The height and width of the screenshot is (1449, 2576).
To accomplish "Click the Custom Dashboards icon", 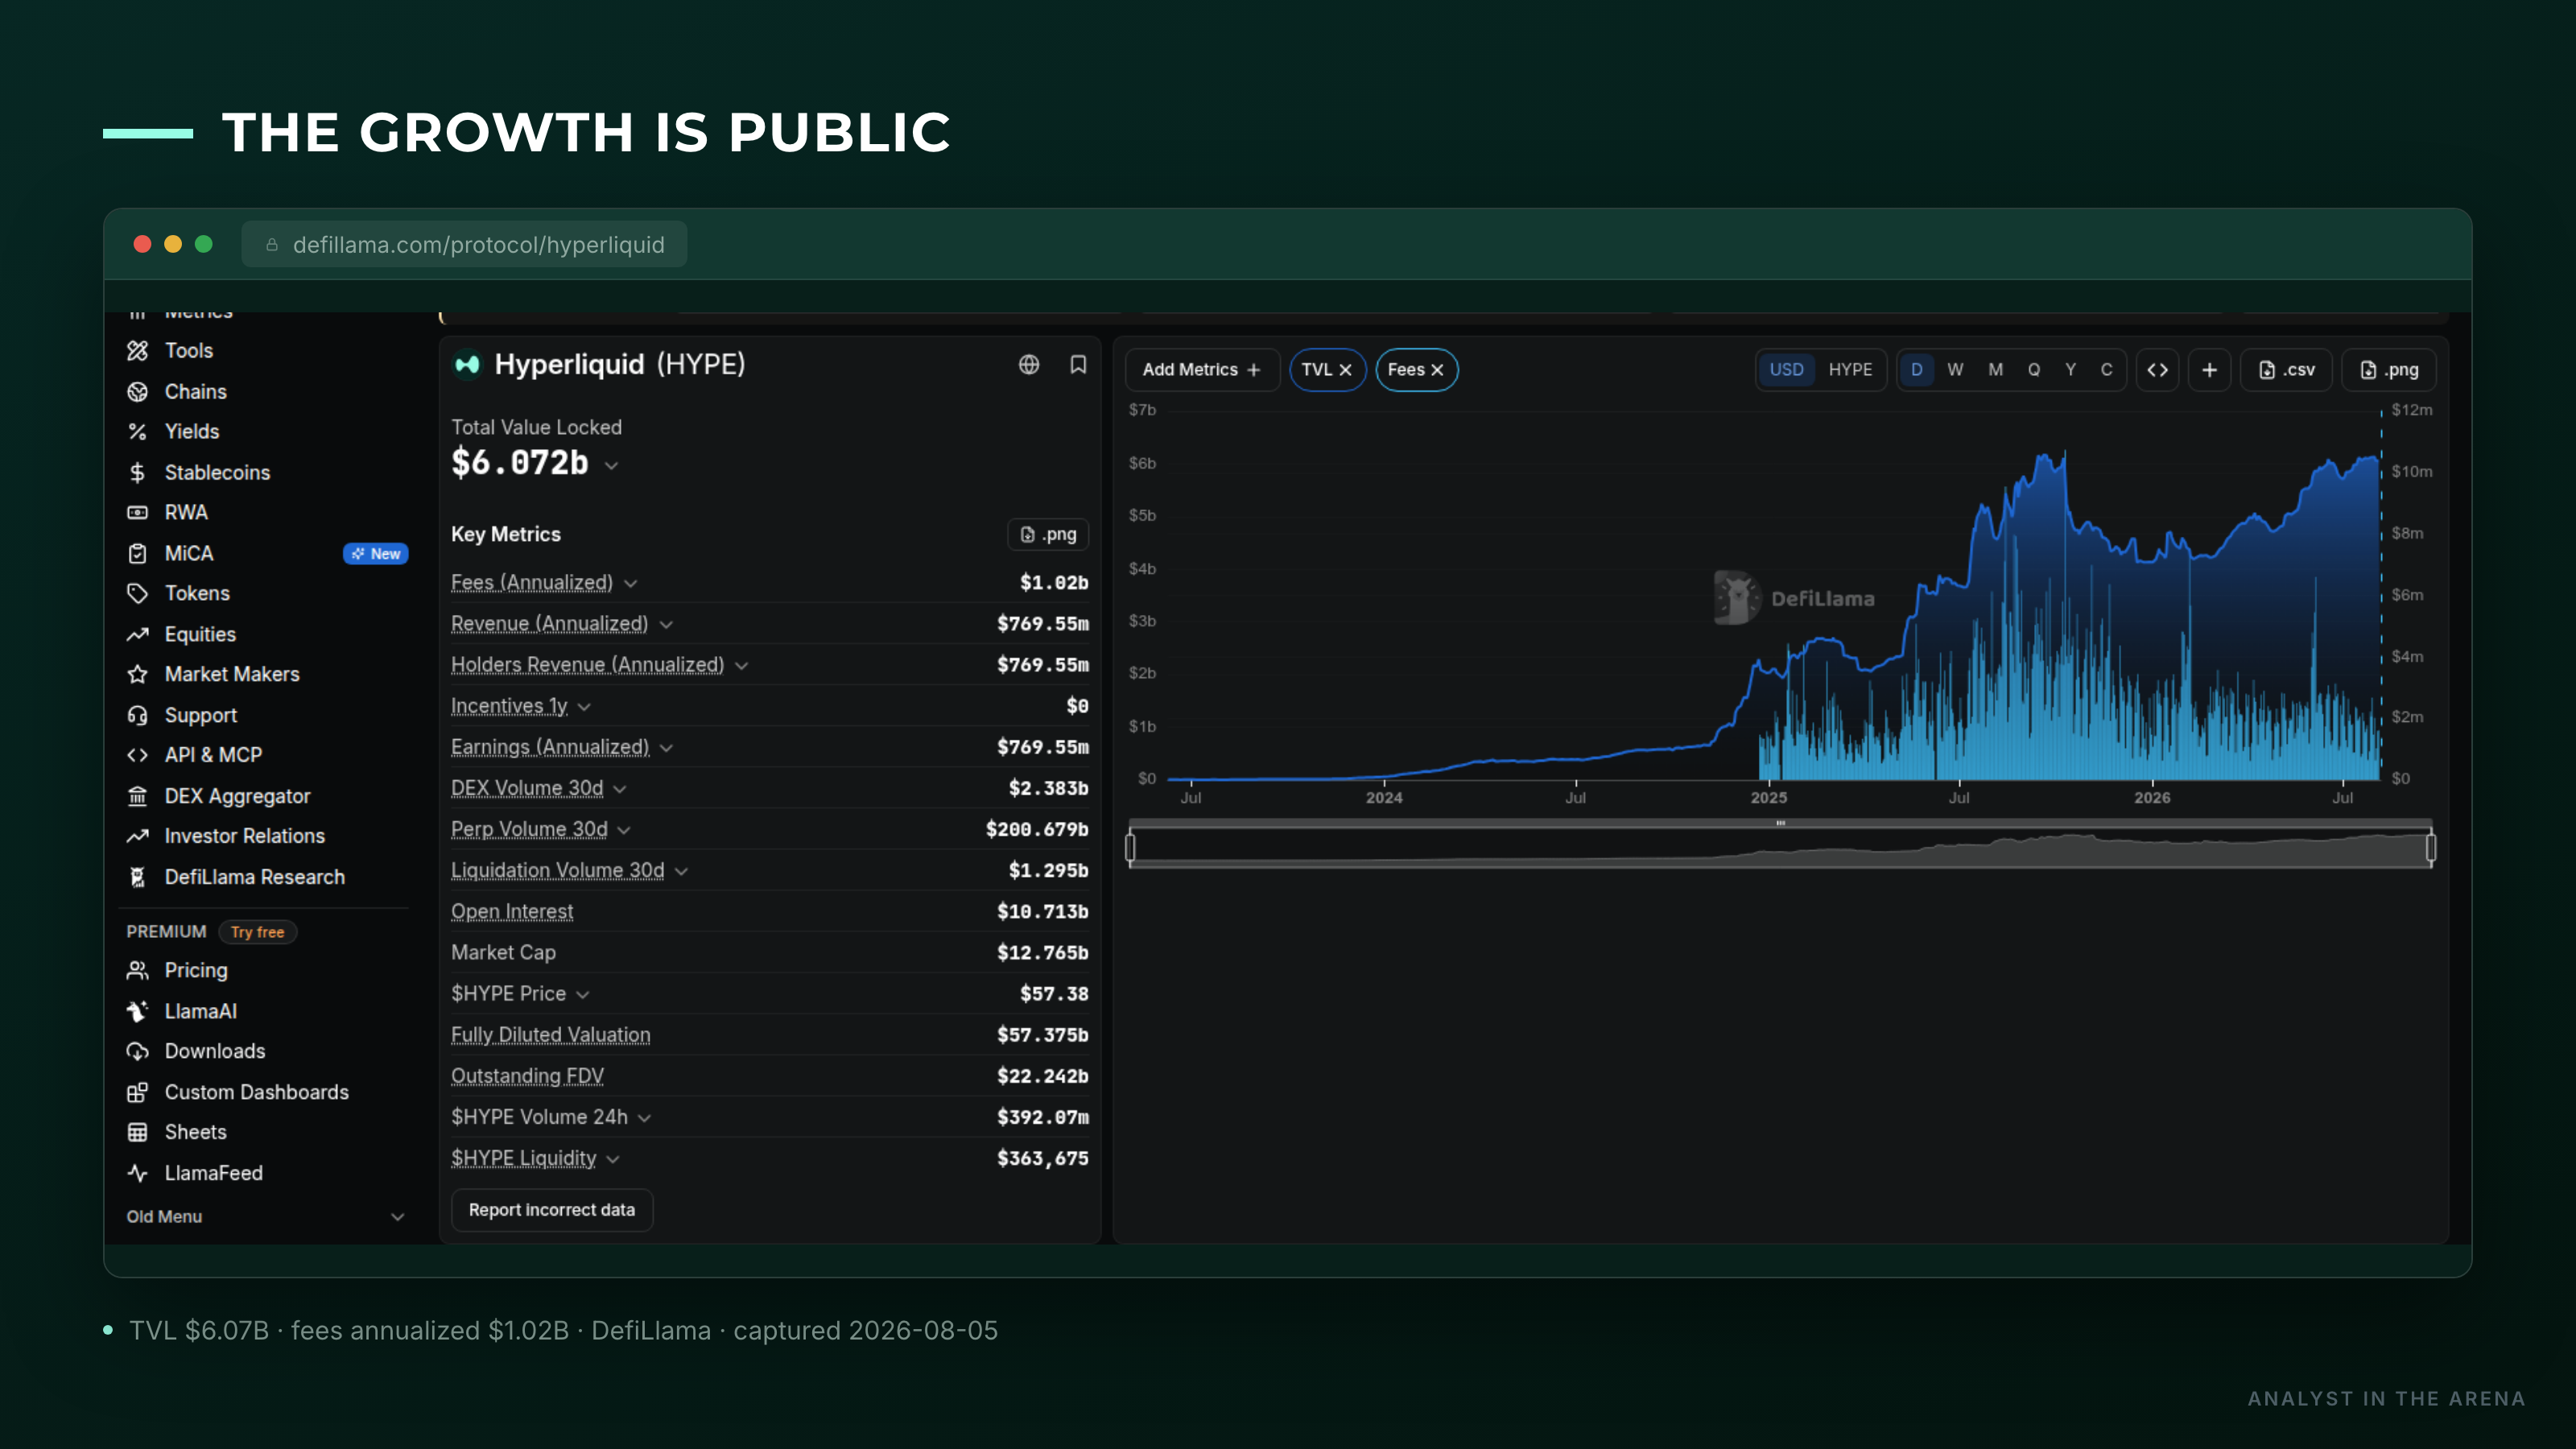I will [138, 1092].
